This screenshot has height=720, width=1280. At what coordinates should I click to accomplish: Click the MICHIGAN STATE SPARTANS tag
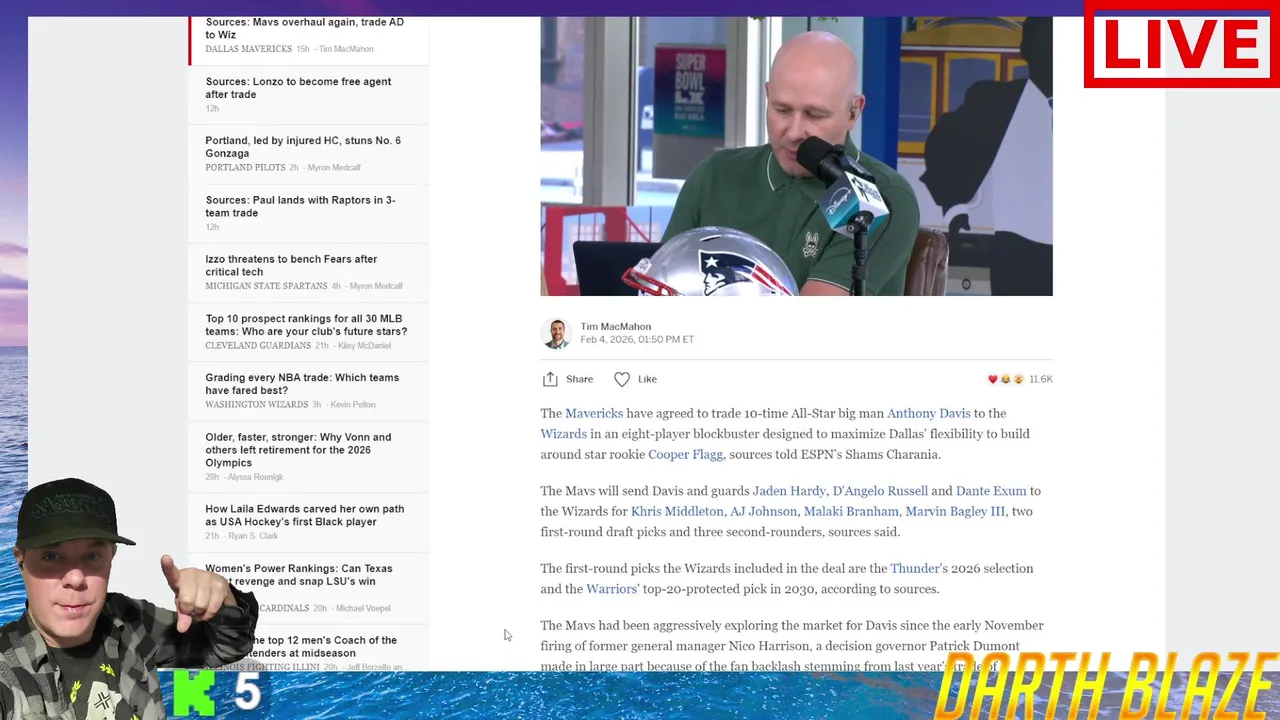266,286
